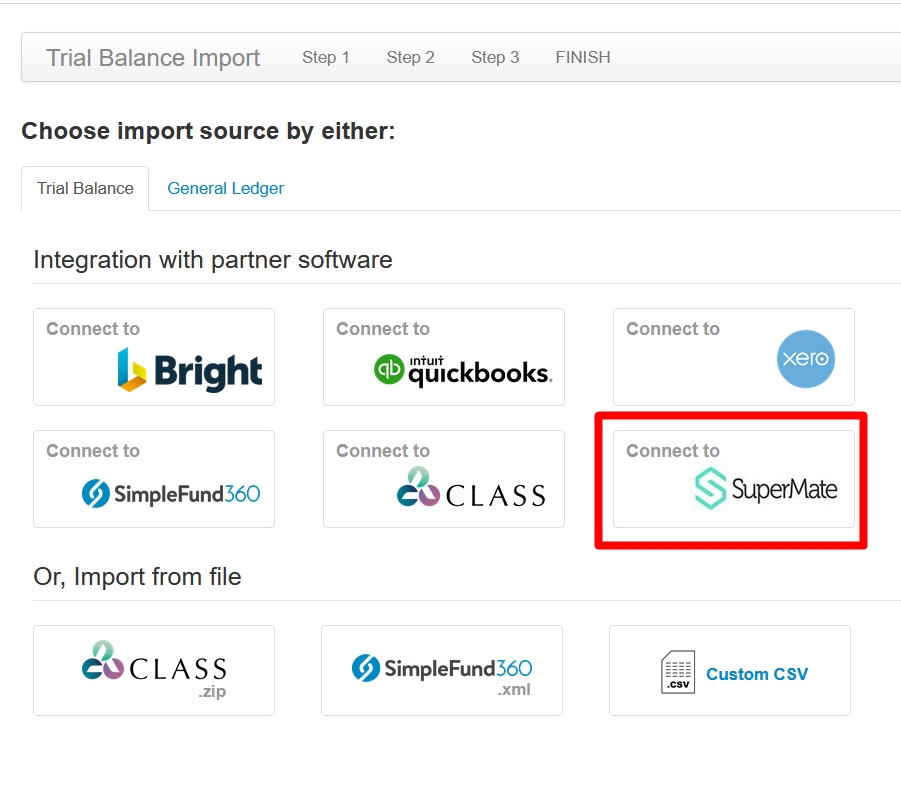Viewport: 901px width, 786px height.
Task: Import from SimpleFund360 .xml file
Action: (442, 671)
